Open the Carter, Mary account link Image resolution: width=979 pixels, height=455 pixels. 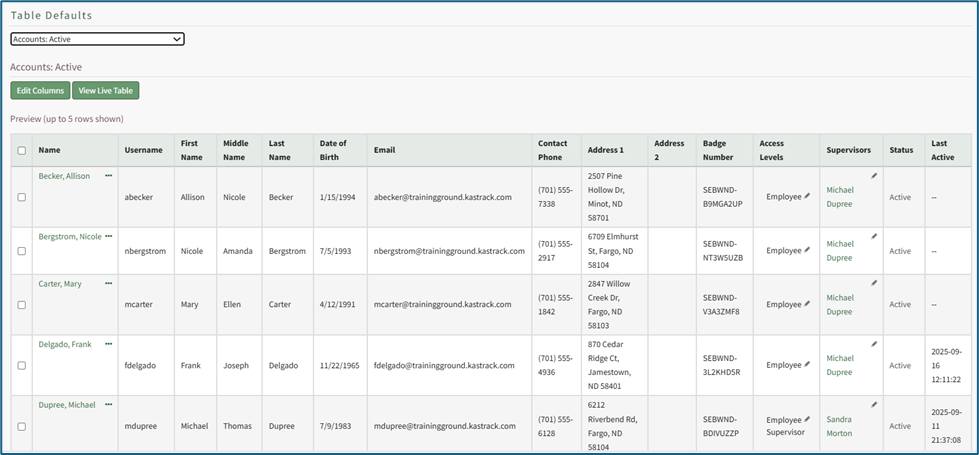tap(60, 284)
